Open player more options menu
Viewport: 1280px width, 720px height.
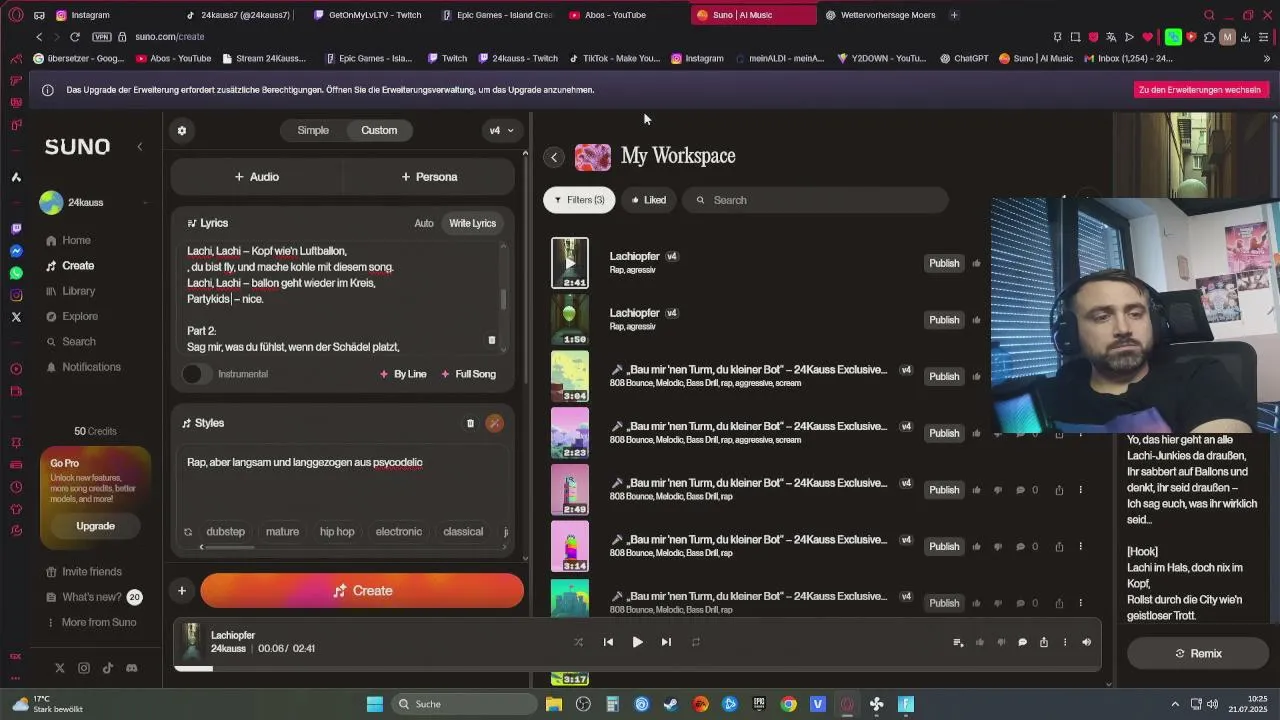click(x=1065, y=642)
